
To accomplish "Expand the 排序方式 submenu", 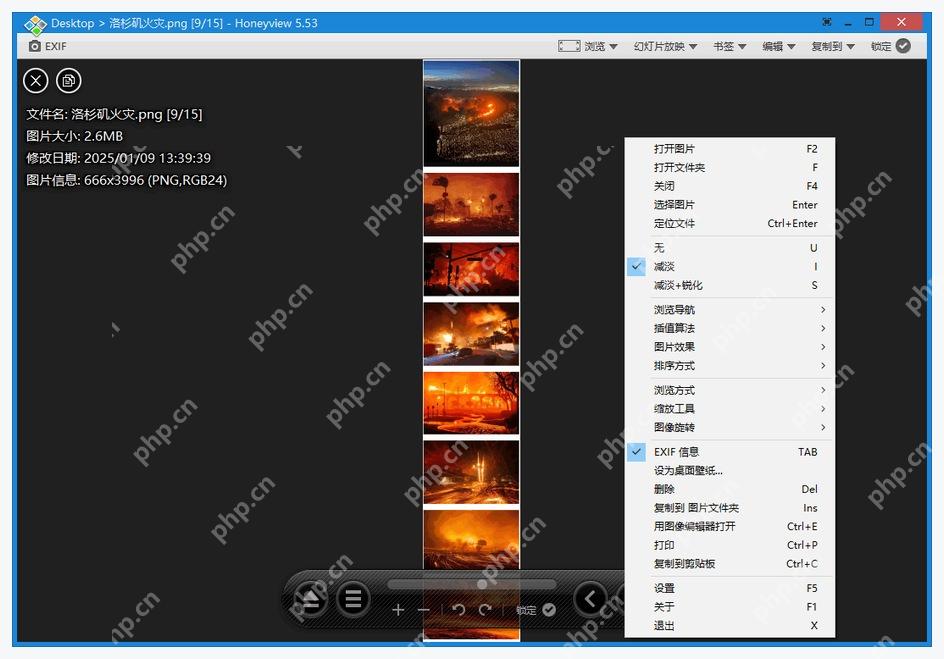I will pyautogui.click(x=730, y=366).
